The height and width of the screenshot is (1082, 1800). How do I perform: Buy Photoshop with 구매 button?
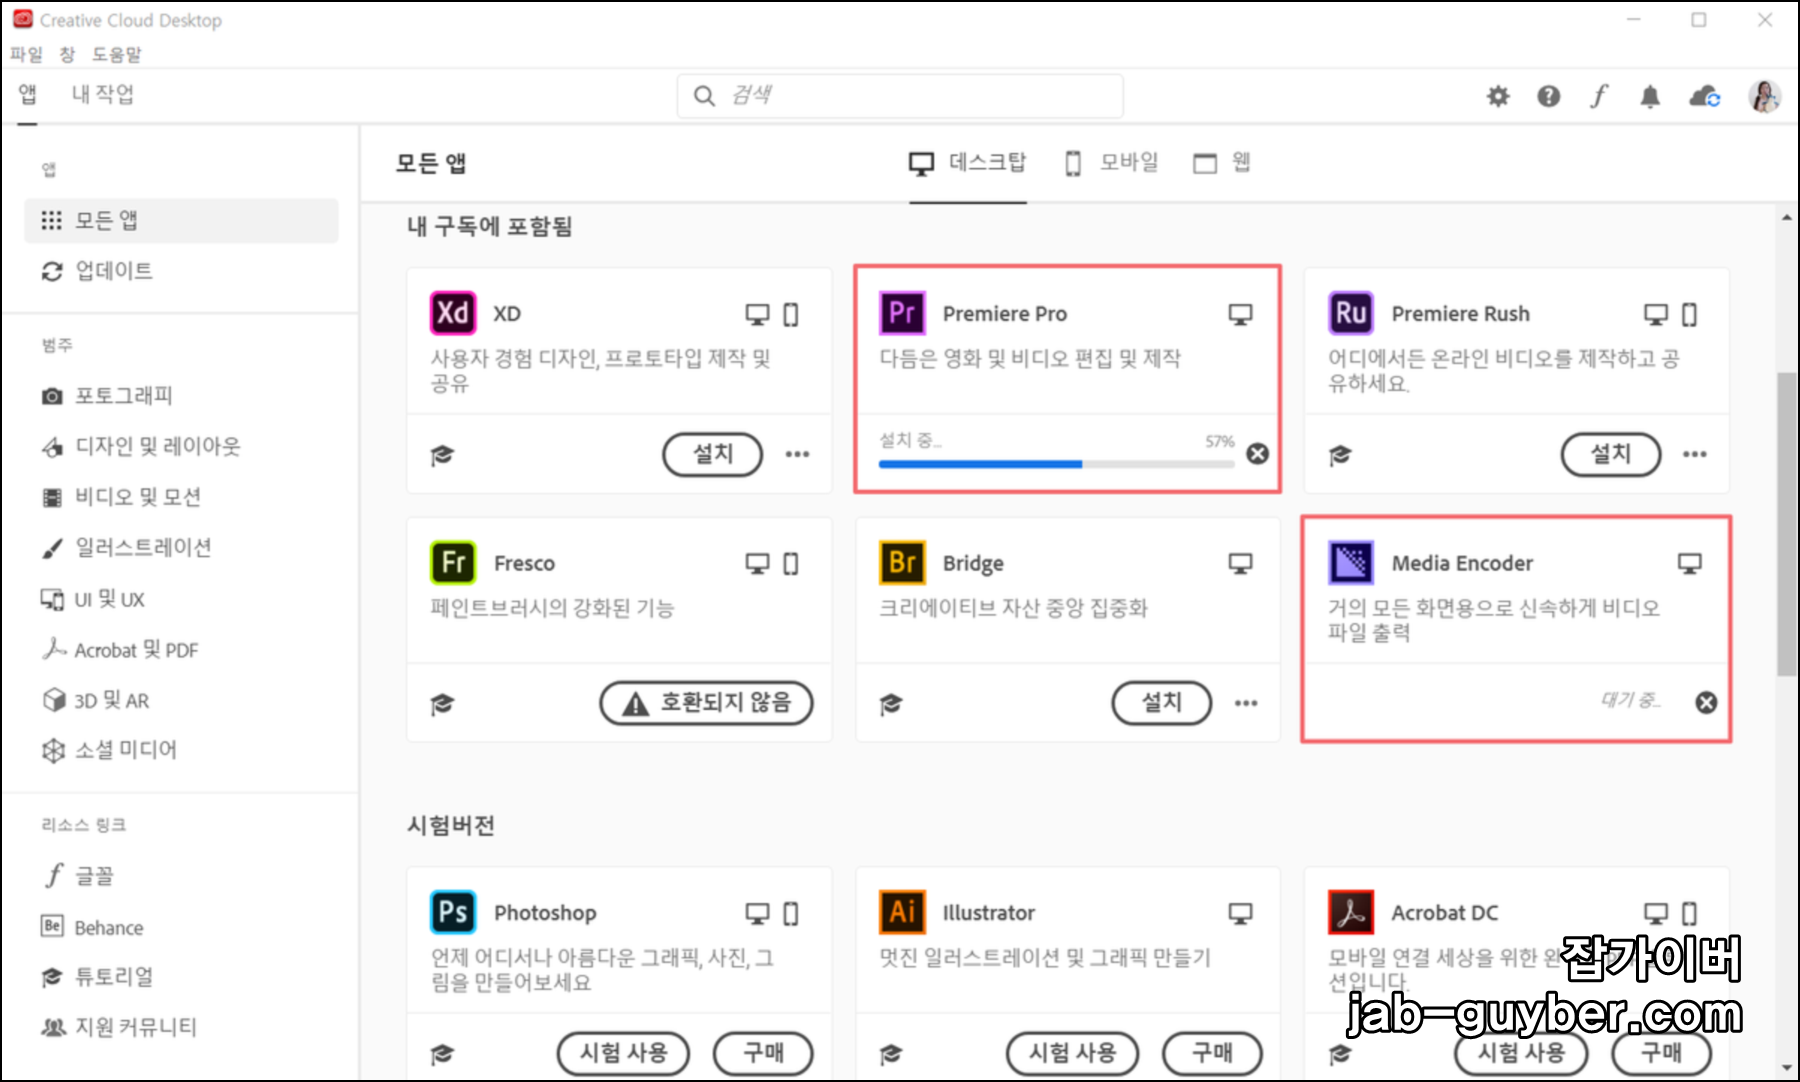763,1054
